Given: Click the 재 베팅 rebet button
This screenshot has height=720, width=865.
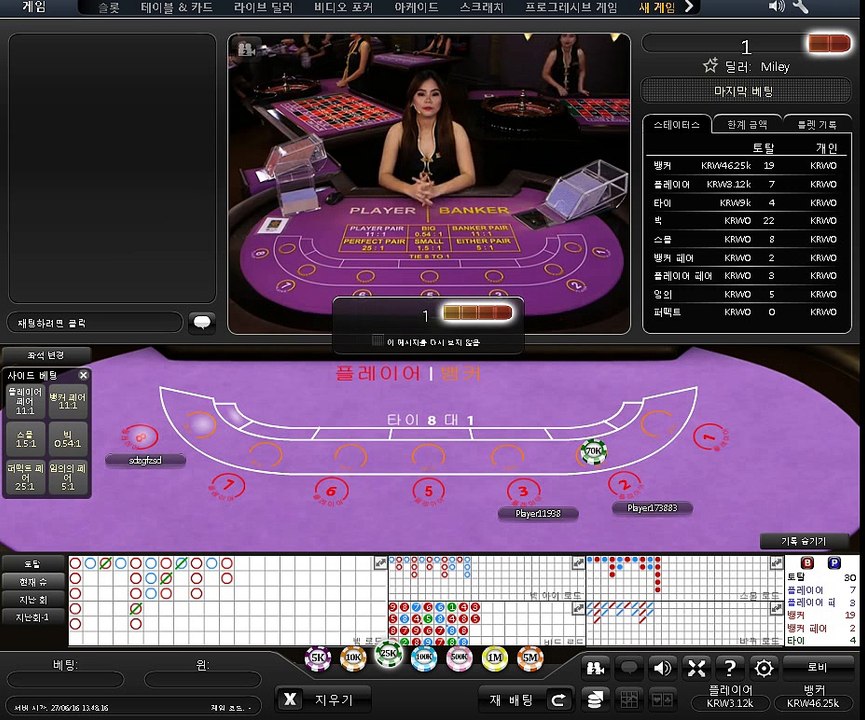Looking at the screenshot, I should tap(526, 700).
